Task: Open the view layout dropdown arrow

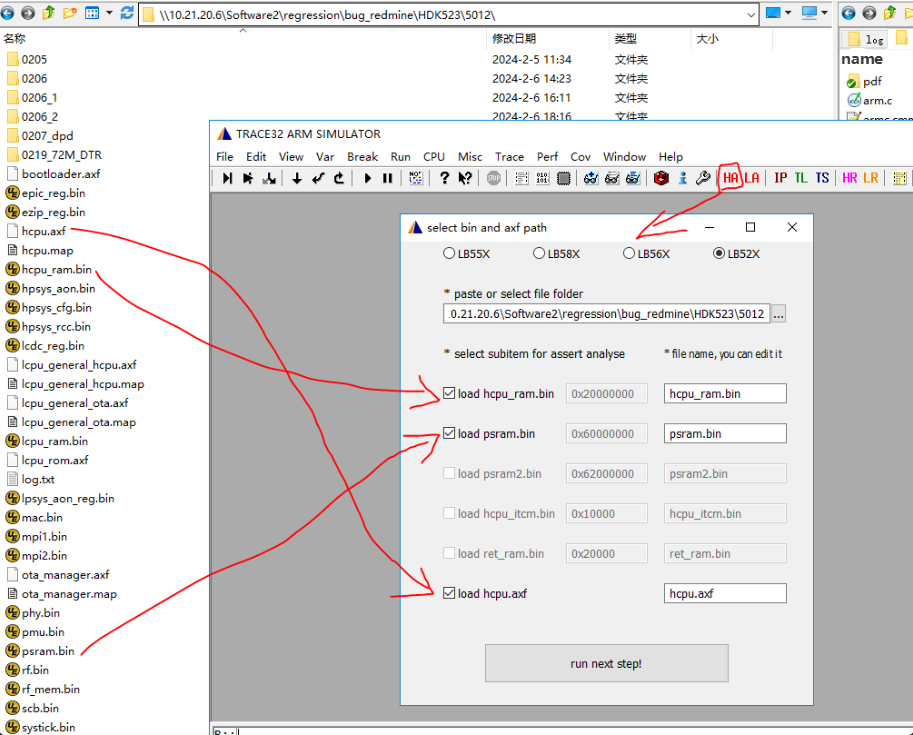Action: (109, 12)
